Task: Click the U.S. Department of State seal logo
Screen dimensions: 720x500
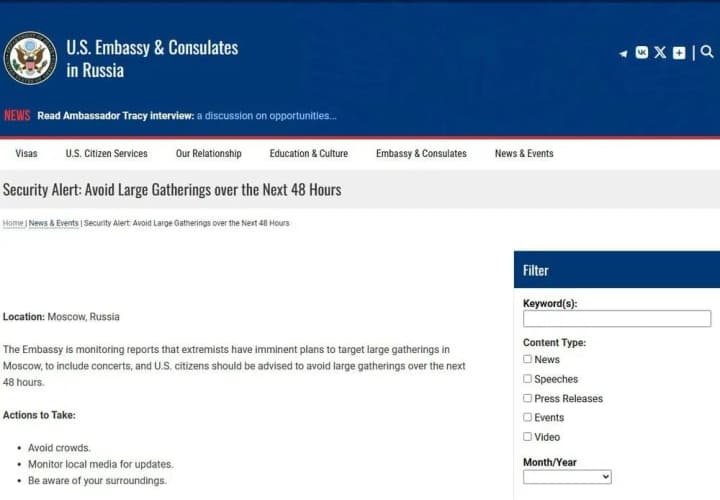Action: tap(30, 58)
